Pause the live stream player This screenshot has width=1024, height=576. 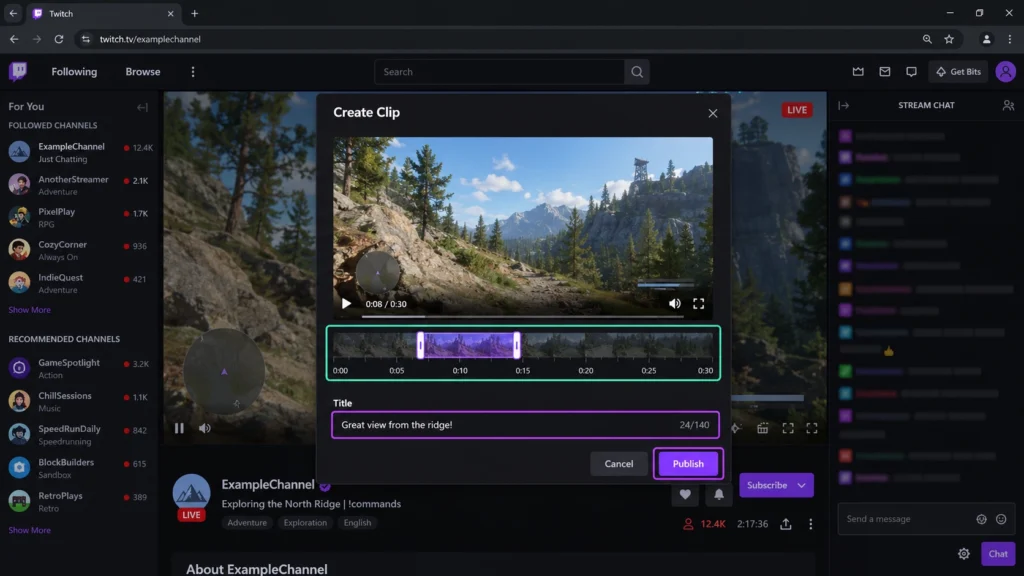pos(179,428)
